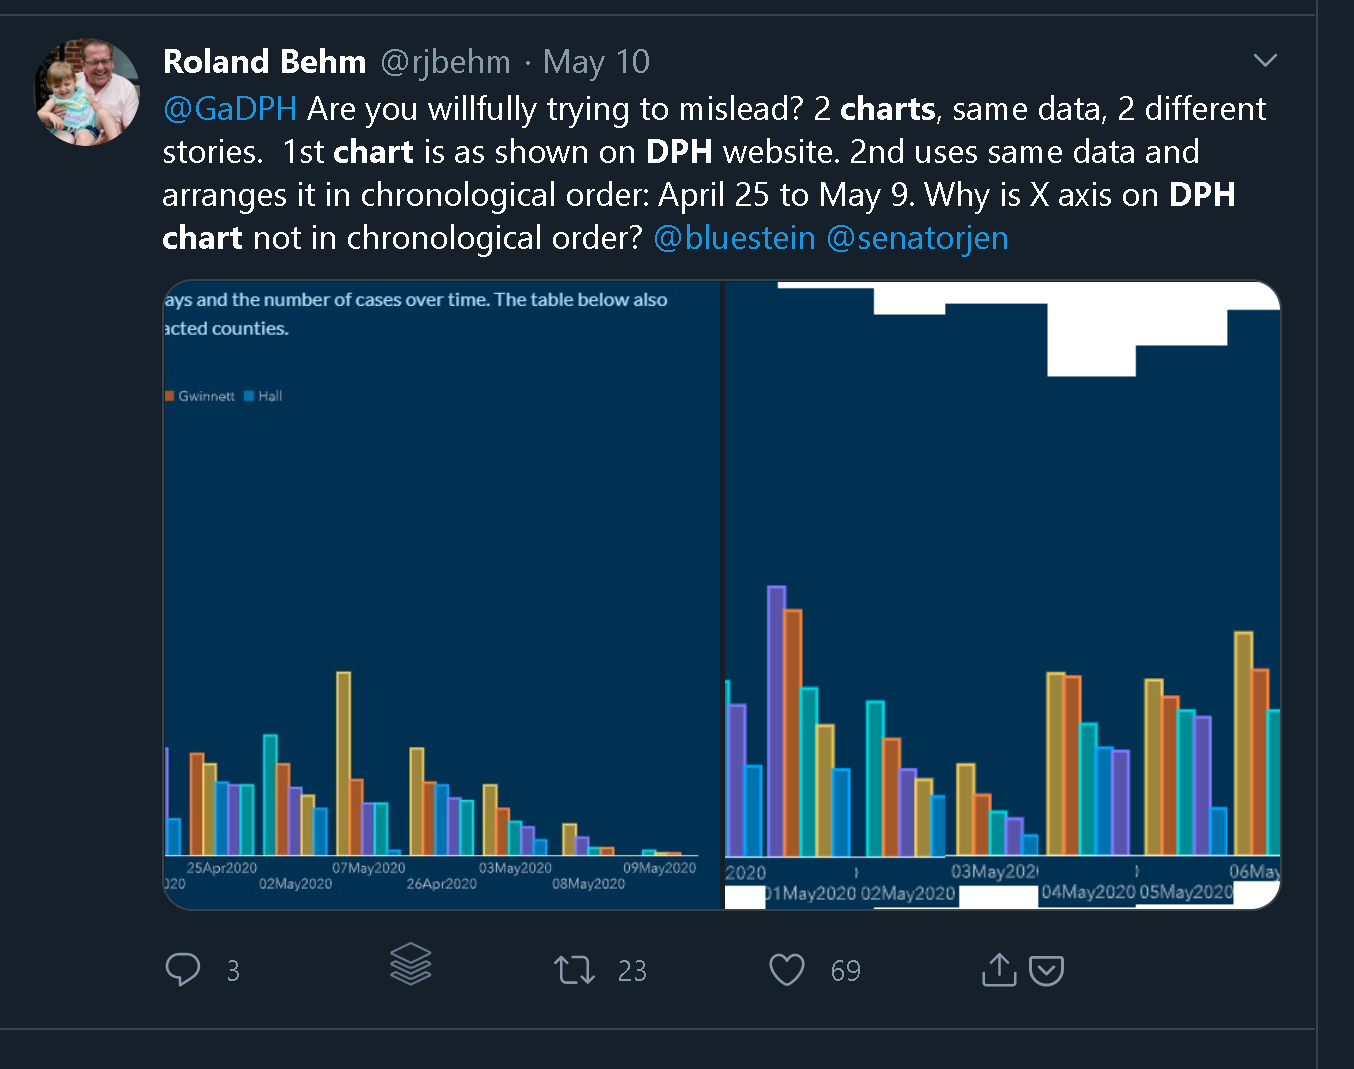Open the @bluestein mention link
This screenshot has height=1069, width=1354.
pyautogui.click(x=734, y=238)
